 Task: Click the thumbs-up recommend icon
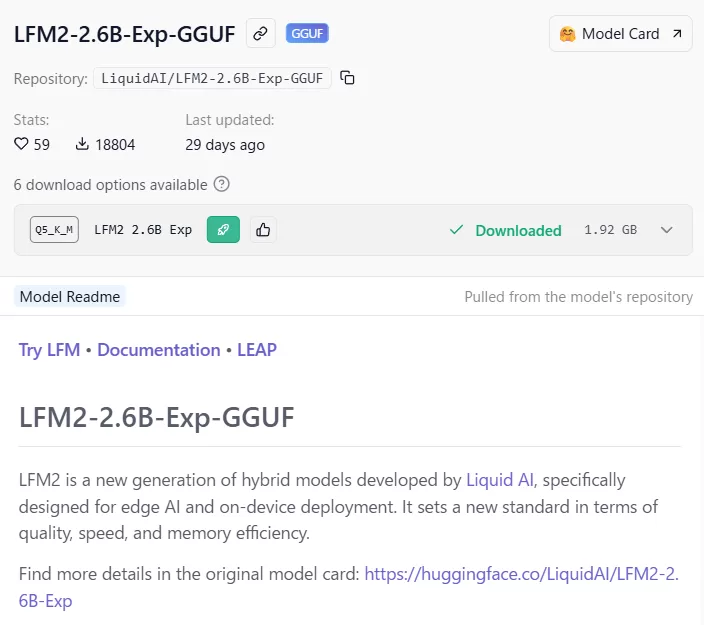[263, 229]
